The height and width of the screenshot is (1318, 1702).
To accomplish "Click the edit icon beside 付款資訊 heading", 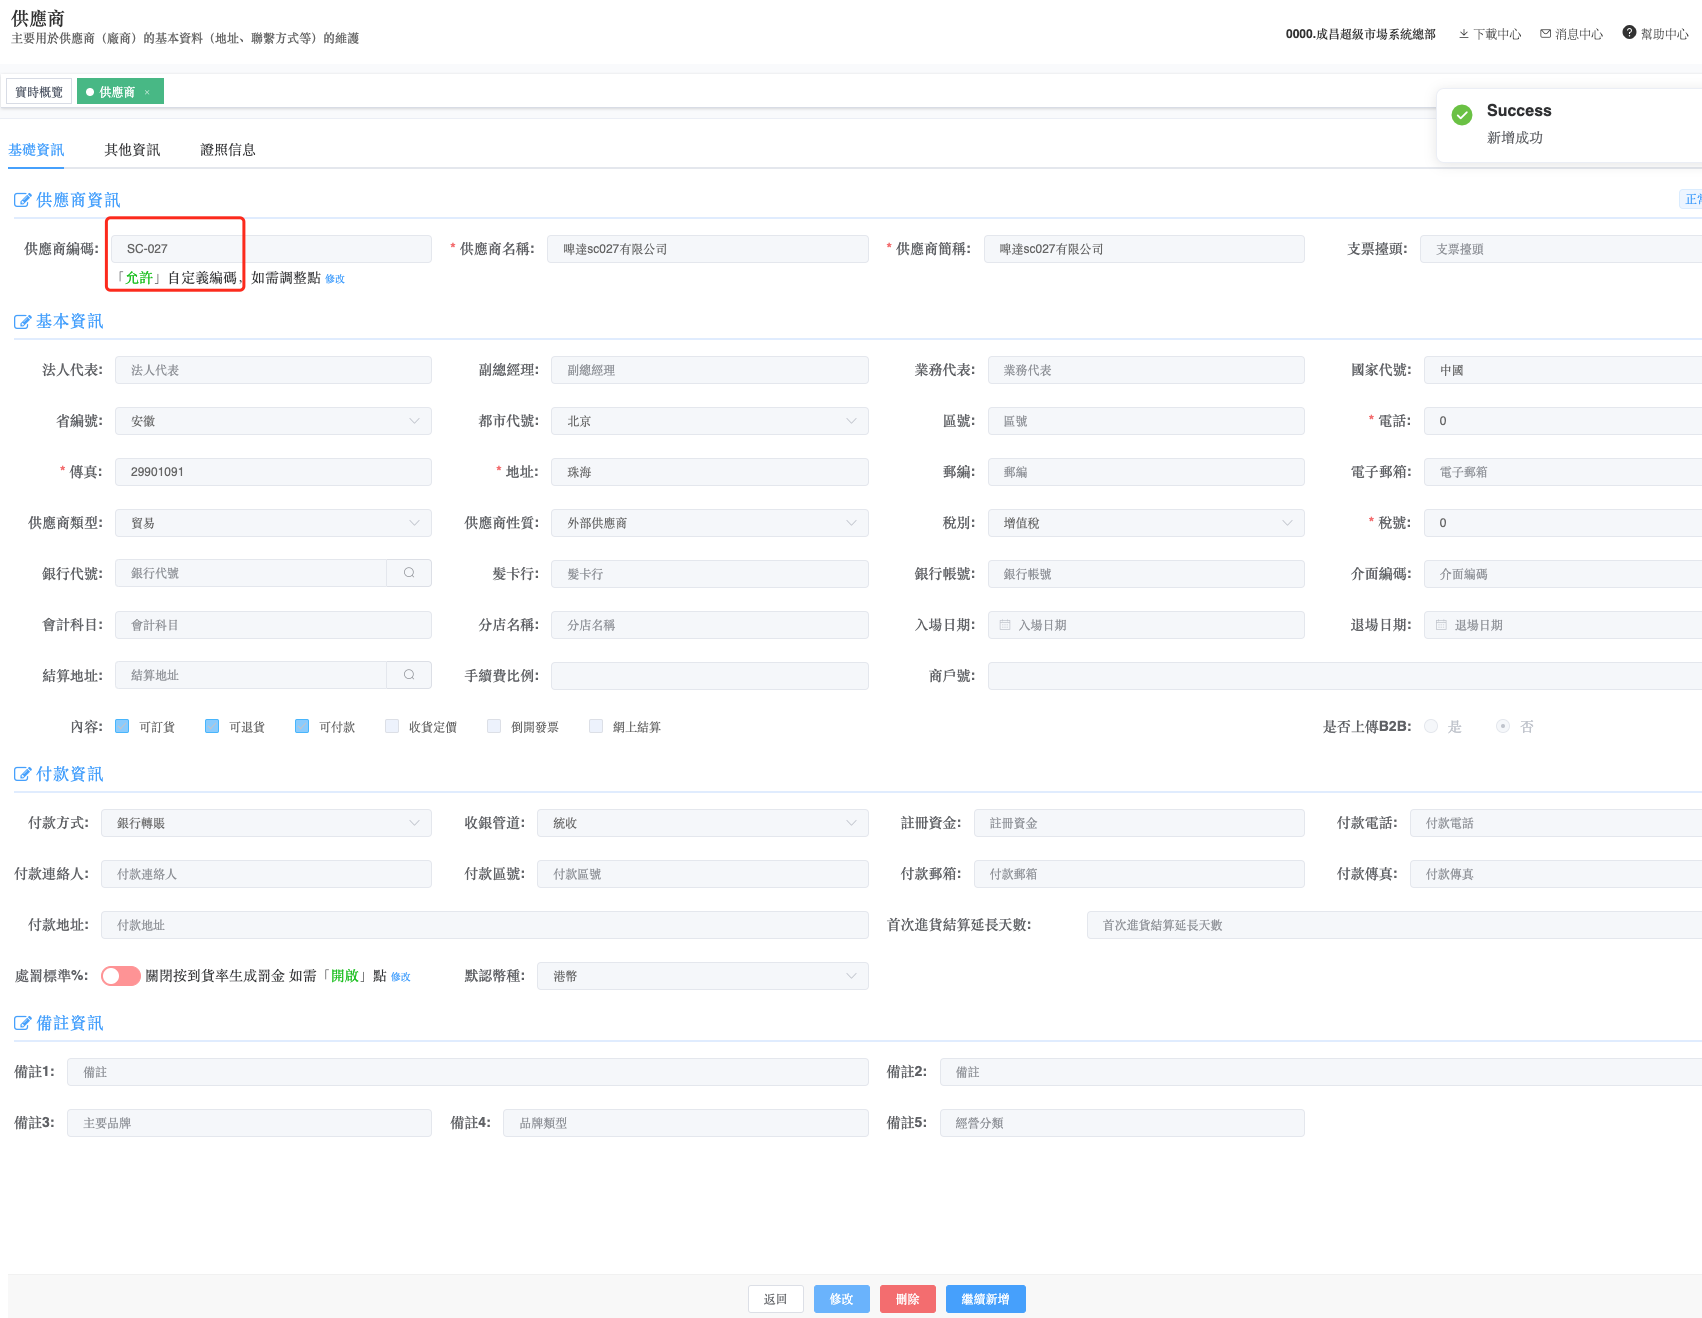I will coord(22,774).
